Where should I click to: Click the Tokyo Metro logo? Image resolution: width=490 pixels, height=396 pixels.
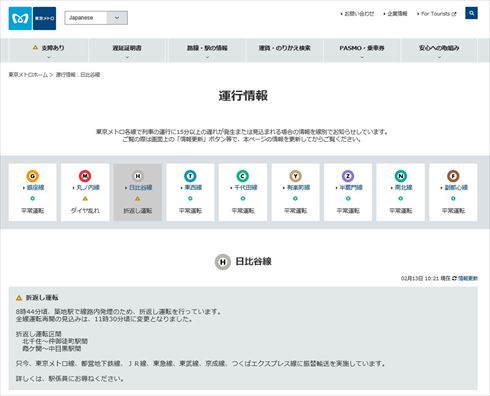[x=32, y=18]
